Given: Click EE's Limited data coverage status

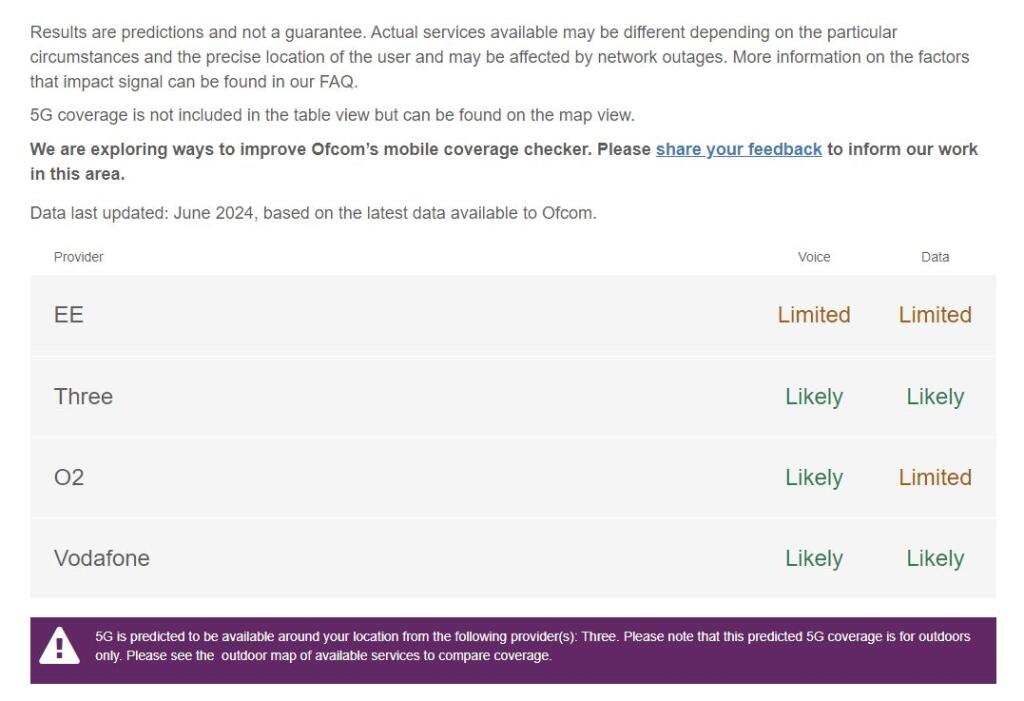Looking at the screenshot, I should 935,315.
